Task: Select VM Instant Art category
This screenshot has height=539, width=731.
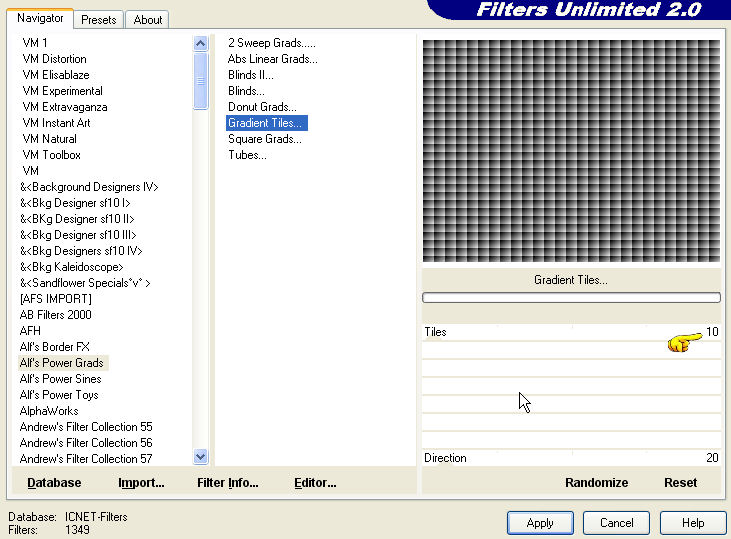Action: pyautogui.click(x=56, y=123)
